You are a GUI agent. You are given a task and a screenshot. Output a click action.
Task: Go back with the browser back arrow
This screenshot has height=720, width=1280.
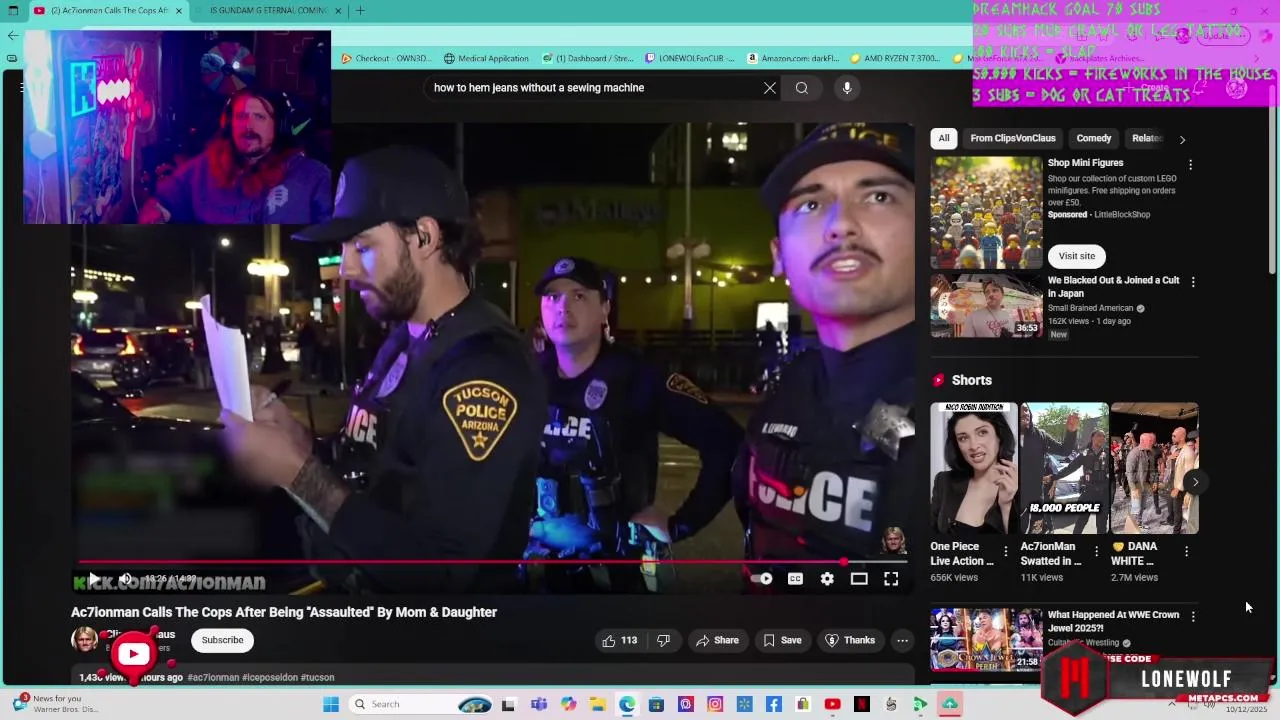coord(12,35)
